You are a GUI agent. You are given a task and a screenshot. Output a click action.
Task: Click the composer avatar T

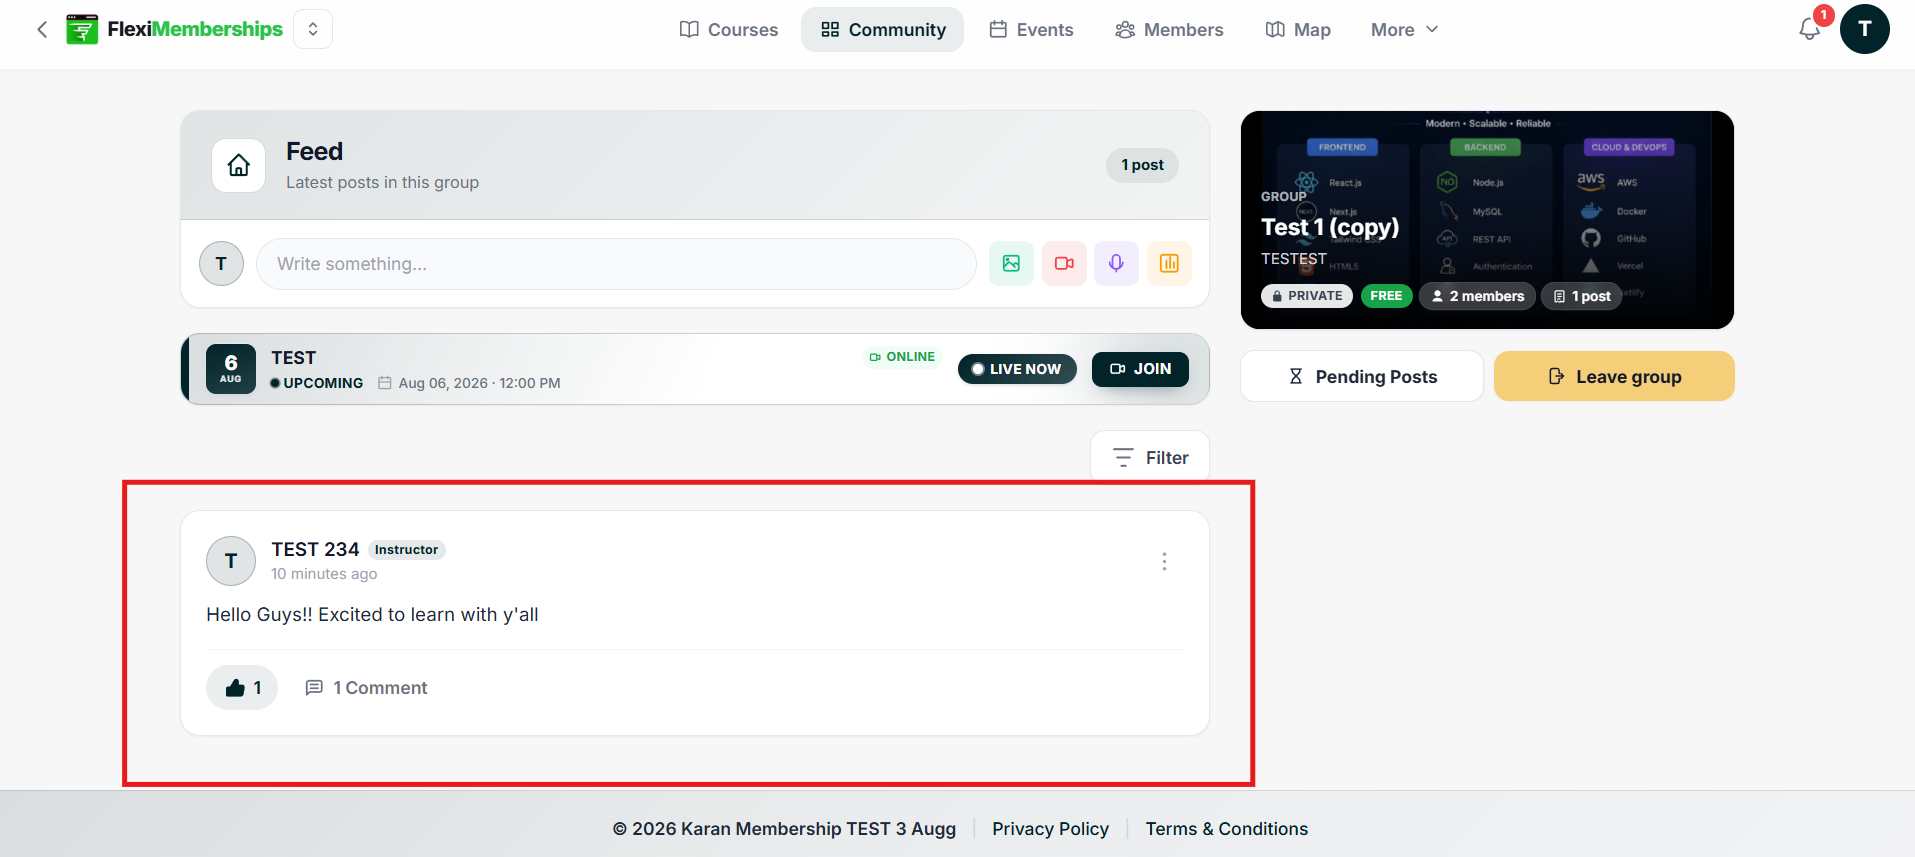point(222,264)
